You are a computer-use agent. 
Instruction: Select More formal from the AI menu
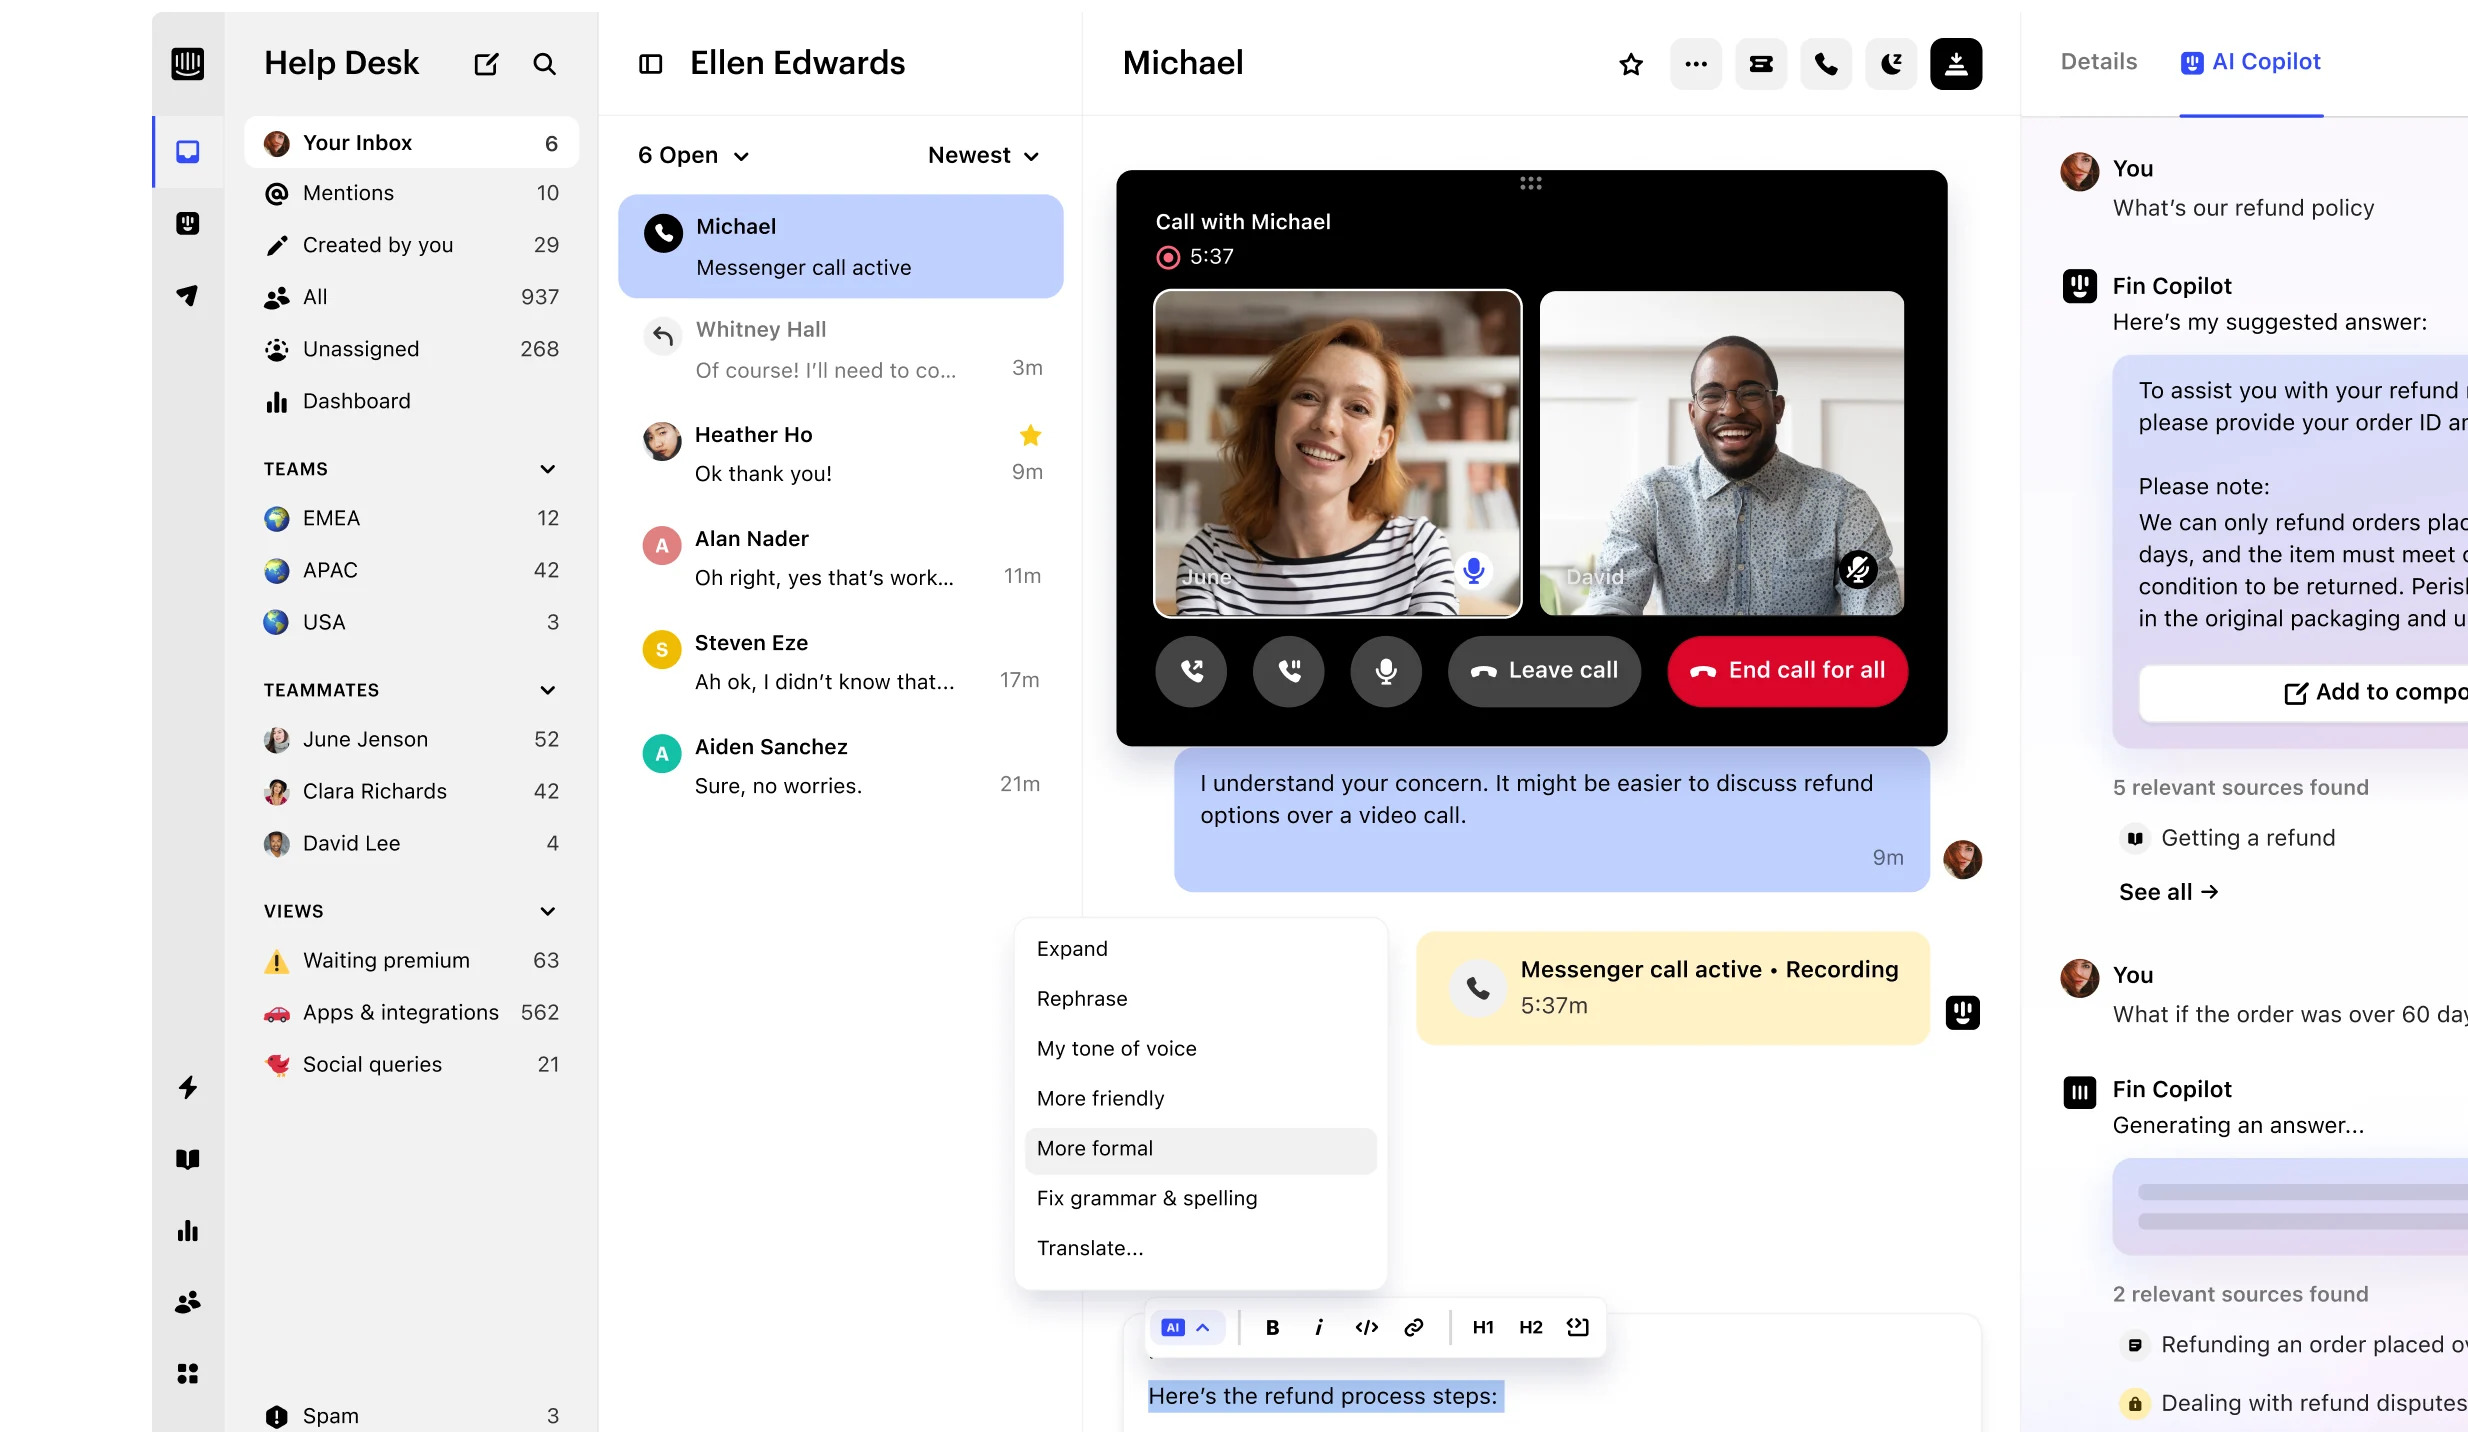click(x=1095, y=1148)
